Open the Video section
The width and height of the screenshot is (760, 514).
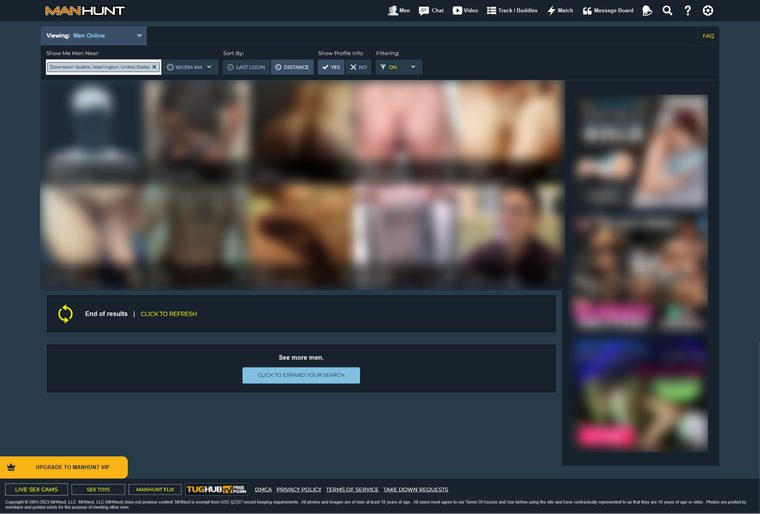tap(465, 10)
